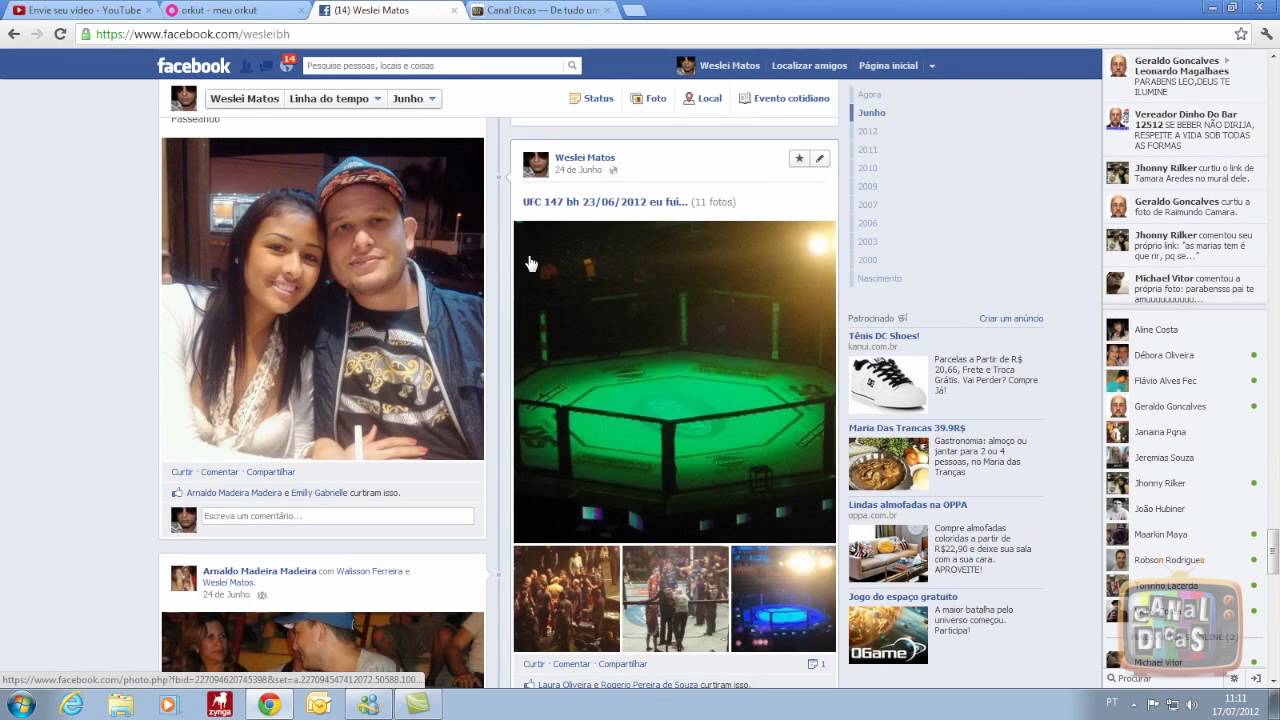Close the Canal Dicas tab

pos(607,11)
